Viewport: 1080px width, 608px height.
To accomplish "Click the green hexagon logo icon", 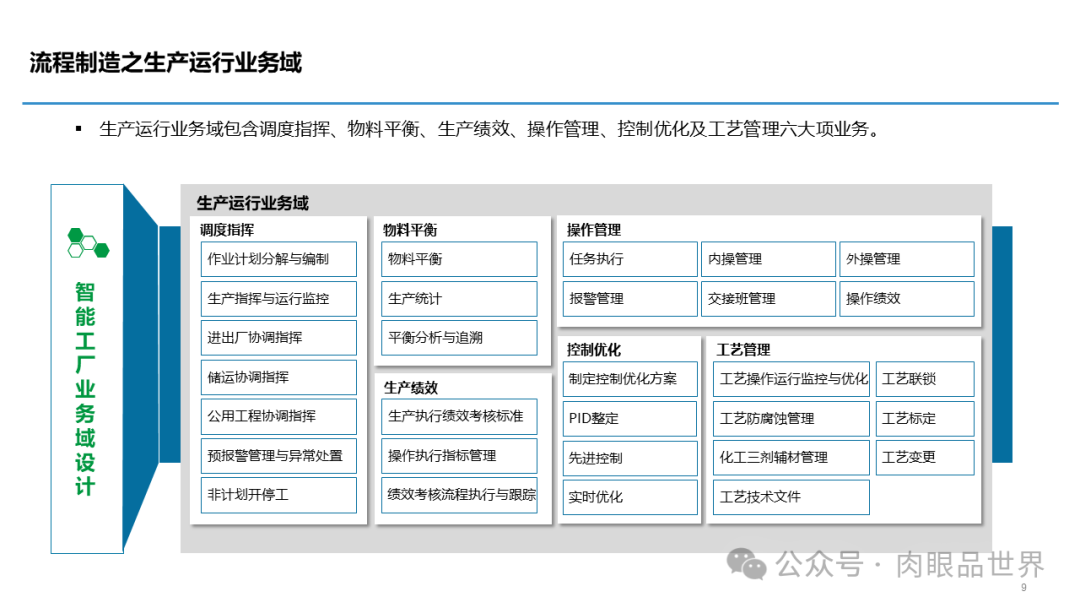I will click(88, 243).
